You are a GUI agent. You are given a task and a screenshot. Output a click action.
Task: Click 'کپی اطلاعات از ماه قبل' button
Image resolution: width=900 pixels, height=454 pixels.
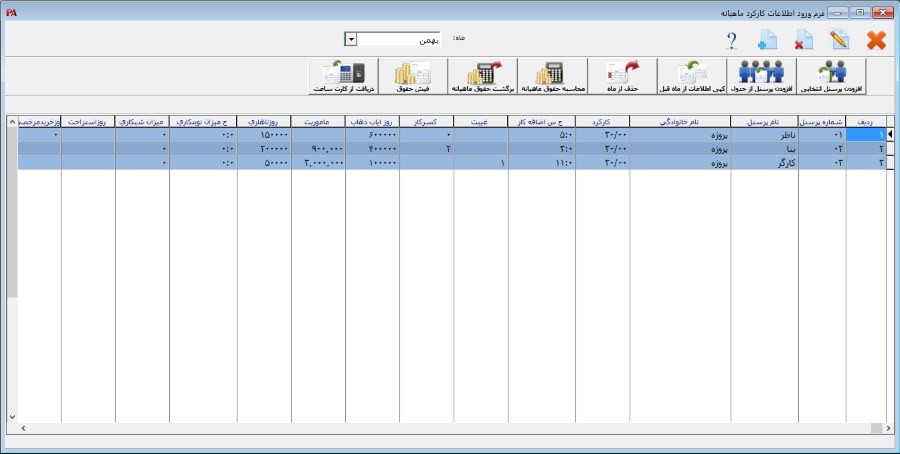691,76
